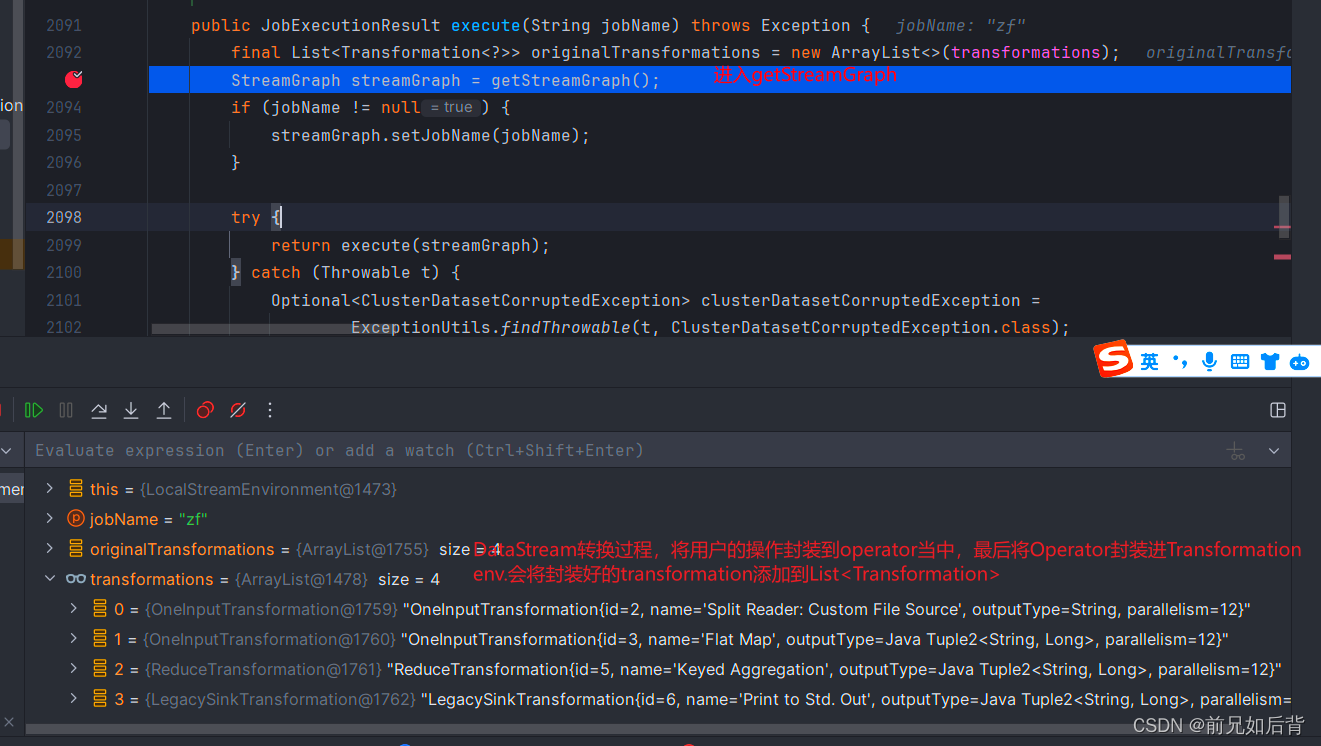Open the View Breakpoints dialog icon
Viewport: 1321px width, 746px height.
click(205, 410)
